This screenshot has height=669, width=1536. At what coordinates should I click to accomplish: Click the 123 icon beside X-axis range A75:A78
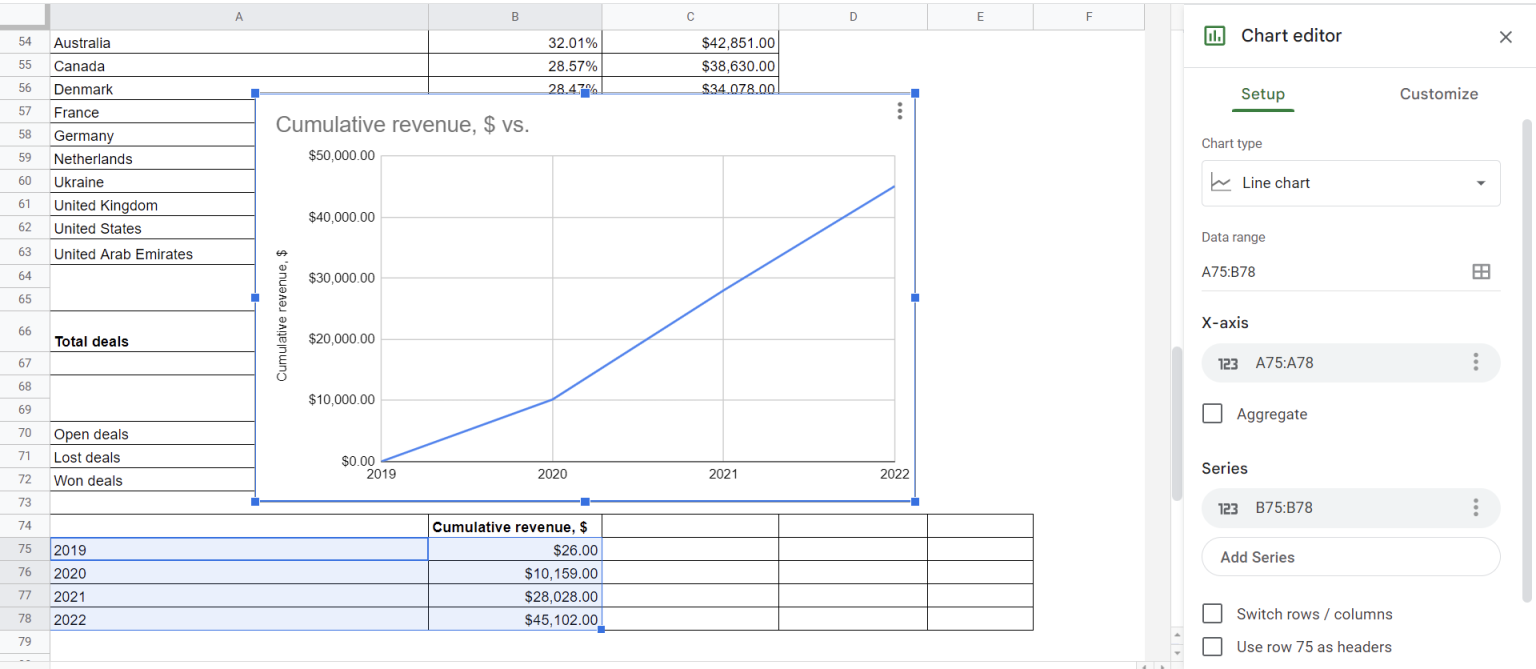[x=1227, y=363]
